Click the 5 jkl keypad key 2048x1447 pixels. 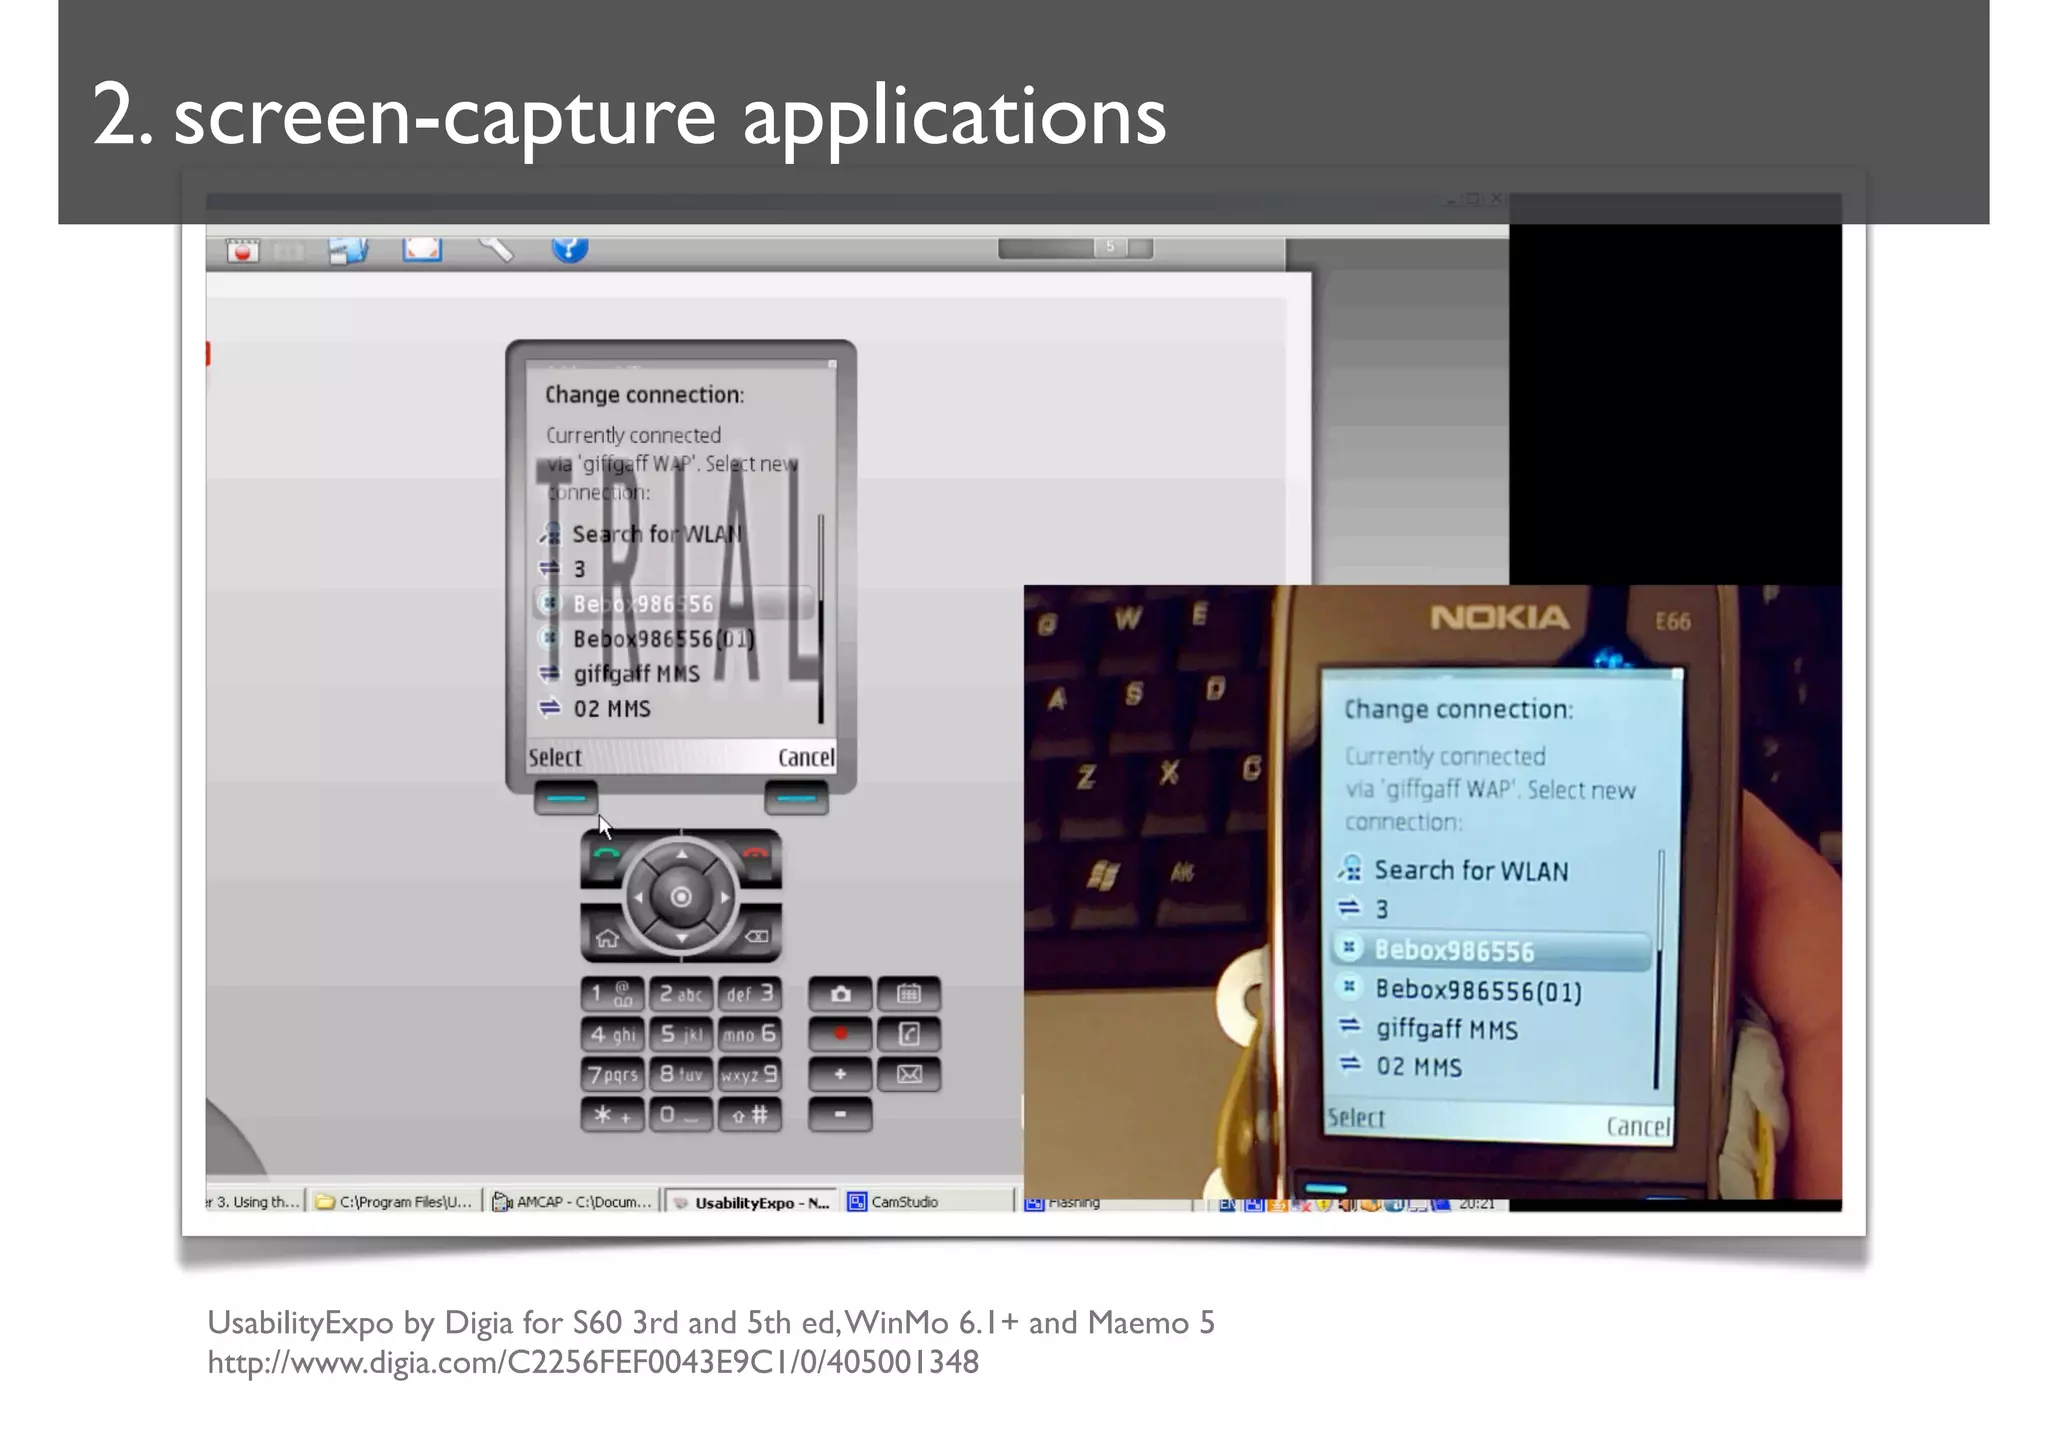[681, 1034]
